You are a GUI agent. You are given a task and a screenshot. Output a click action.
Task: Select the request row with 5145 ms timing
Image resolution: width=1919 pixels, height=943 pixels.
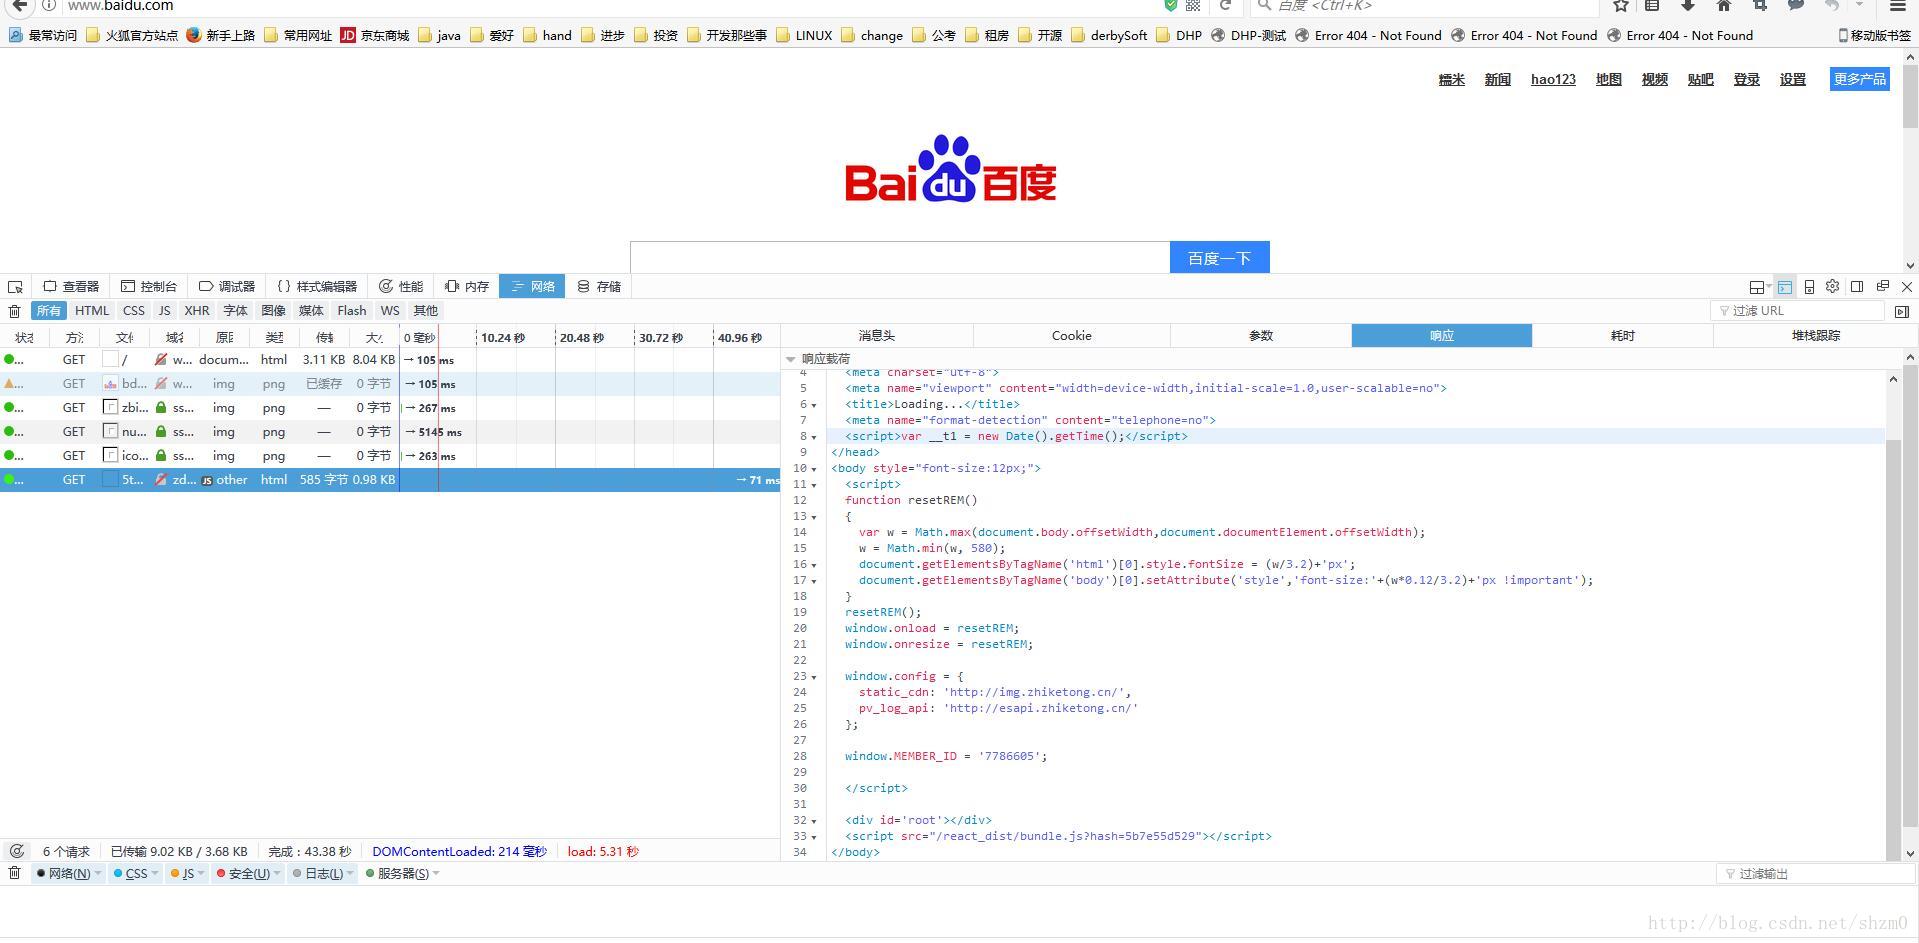[x=390, y=432]
